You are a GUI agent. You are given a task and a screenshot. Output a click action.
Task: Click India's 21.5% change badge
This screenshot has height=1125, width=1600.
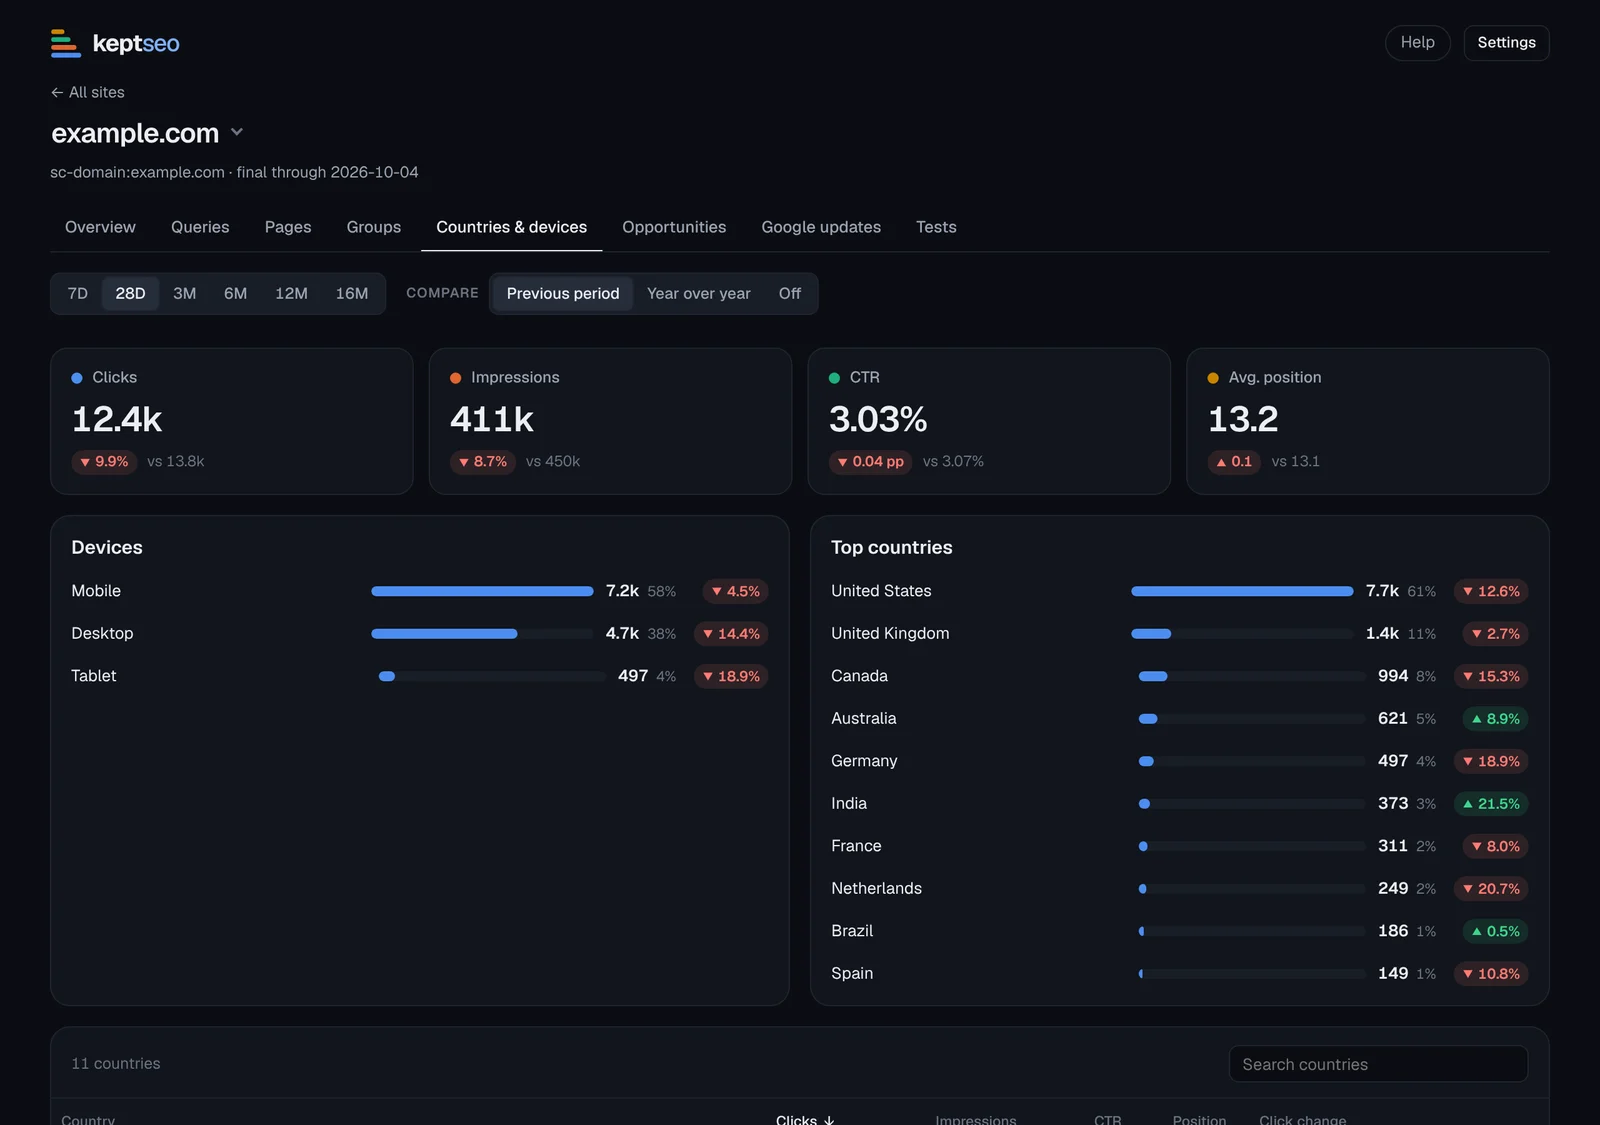point(1491,803)
